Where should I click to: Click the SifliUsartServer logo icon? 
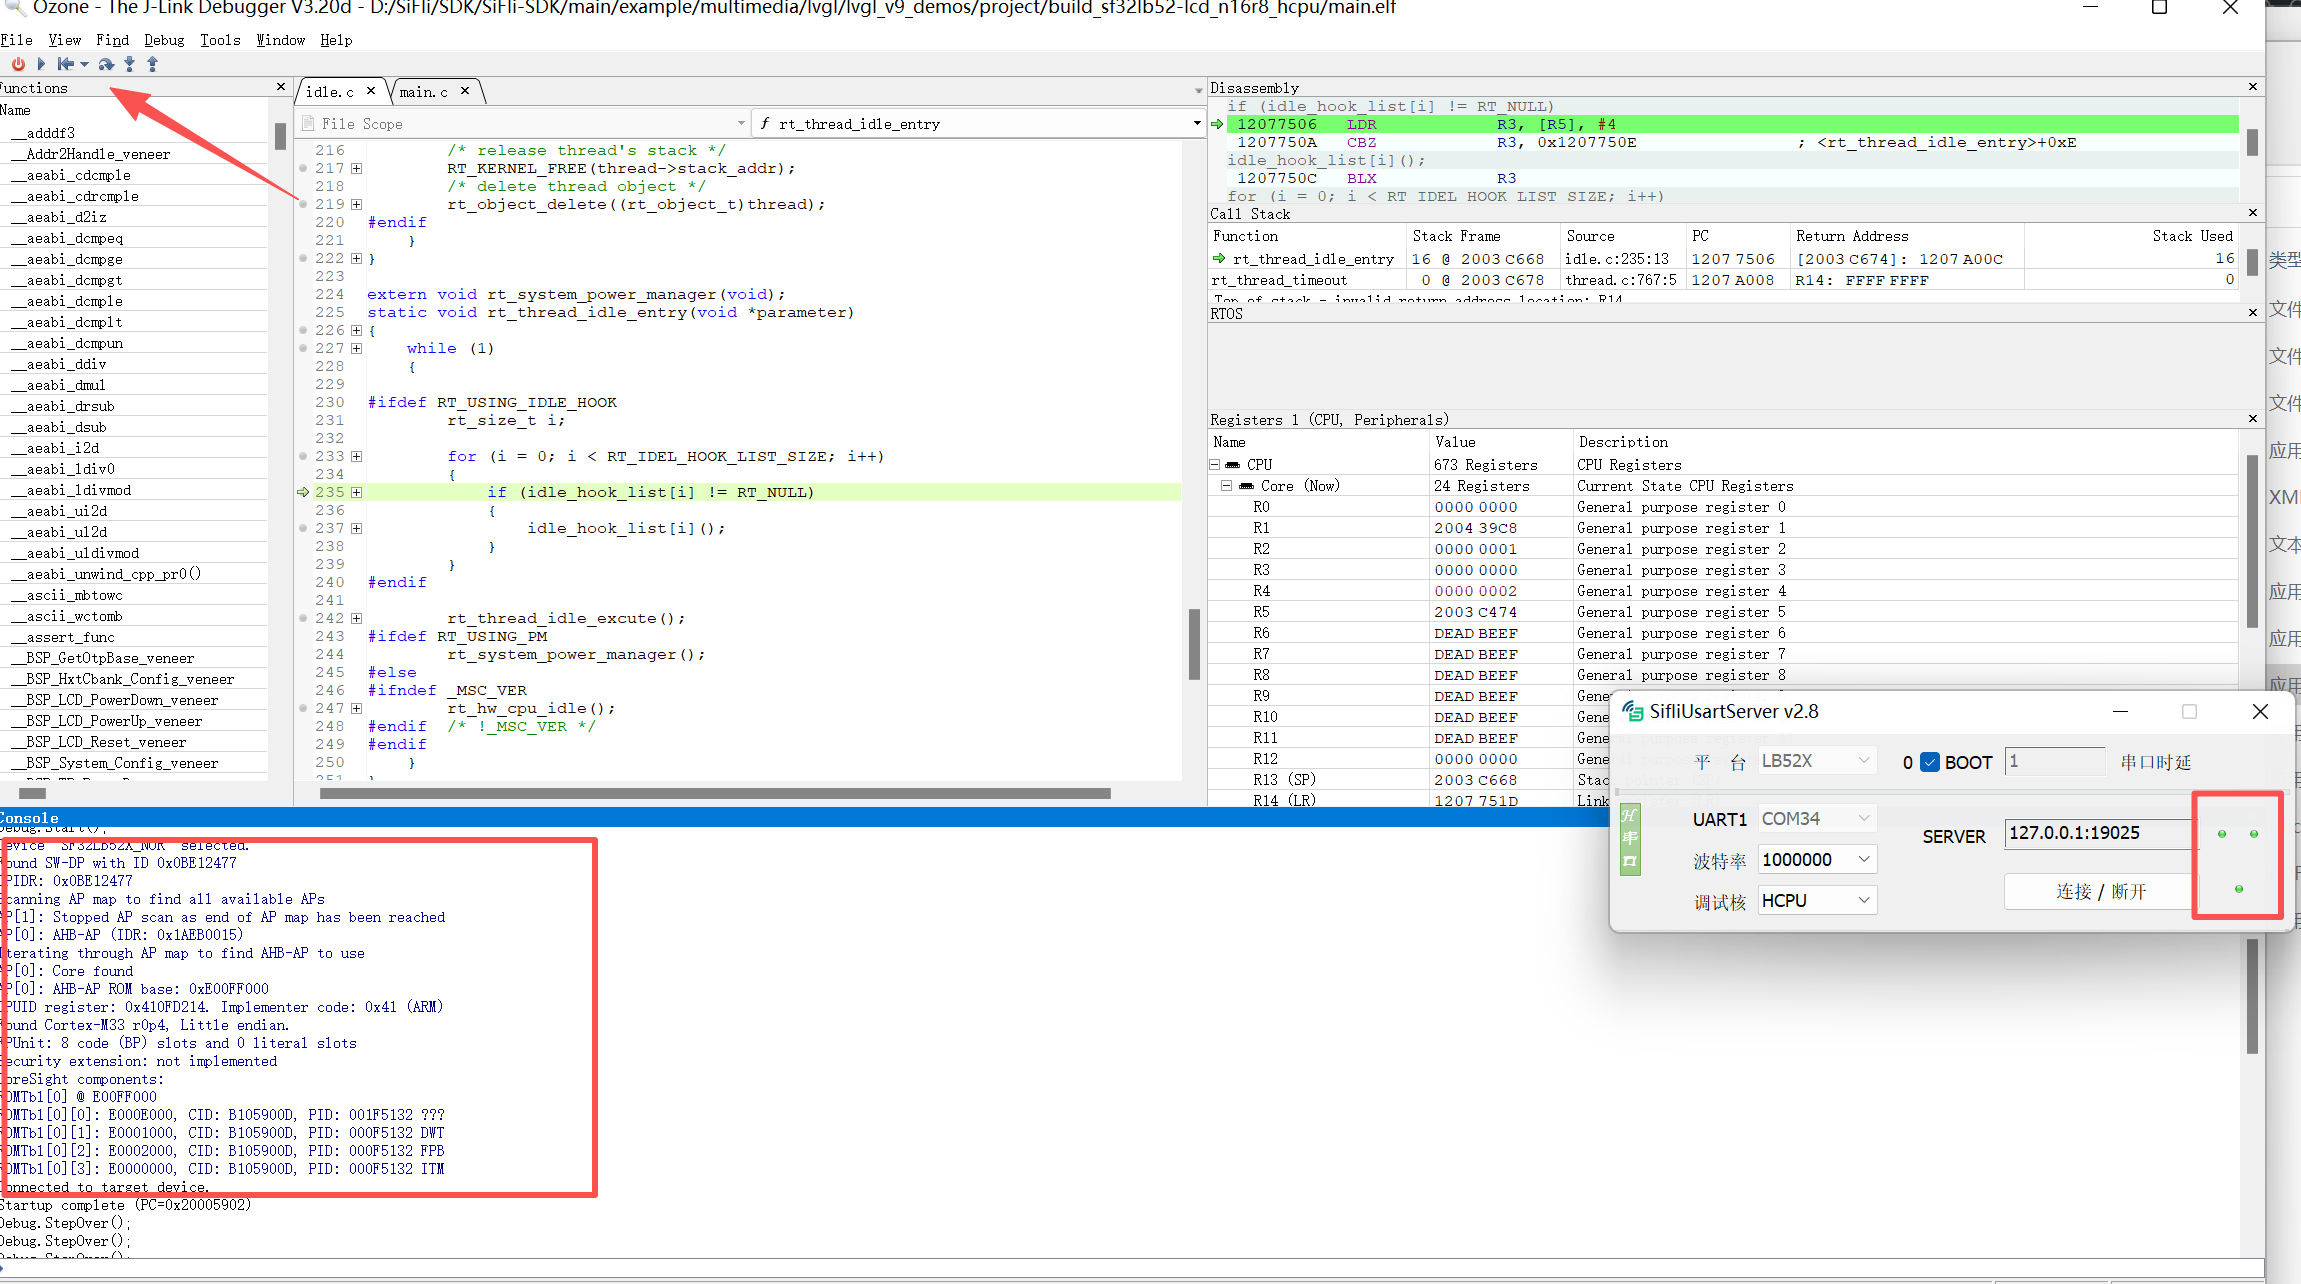tap(1632, 711)
